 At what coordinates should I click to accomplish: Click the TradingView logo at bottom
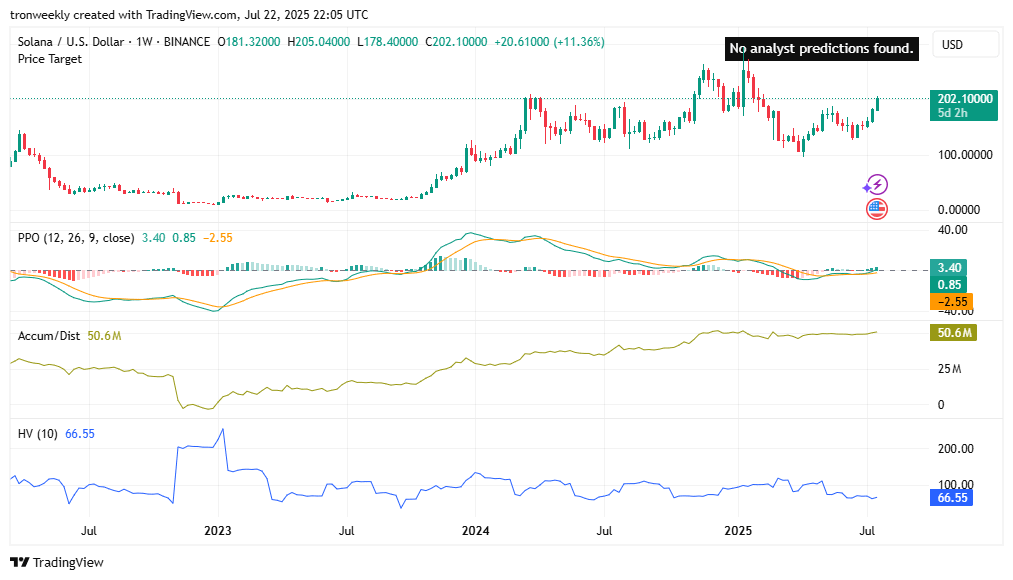pos(57,562)
